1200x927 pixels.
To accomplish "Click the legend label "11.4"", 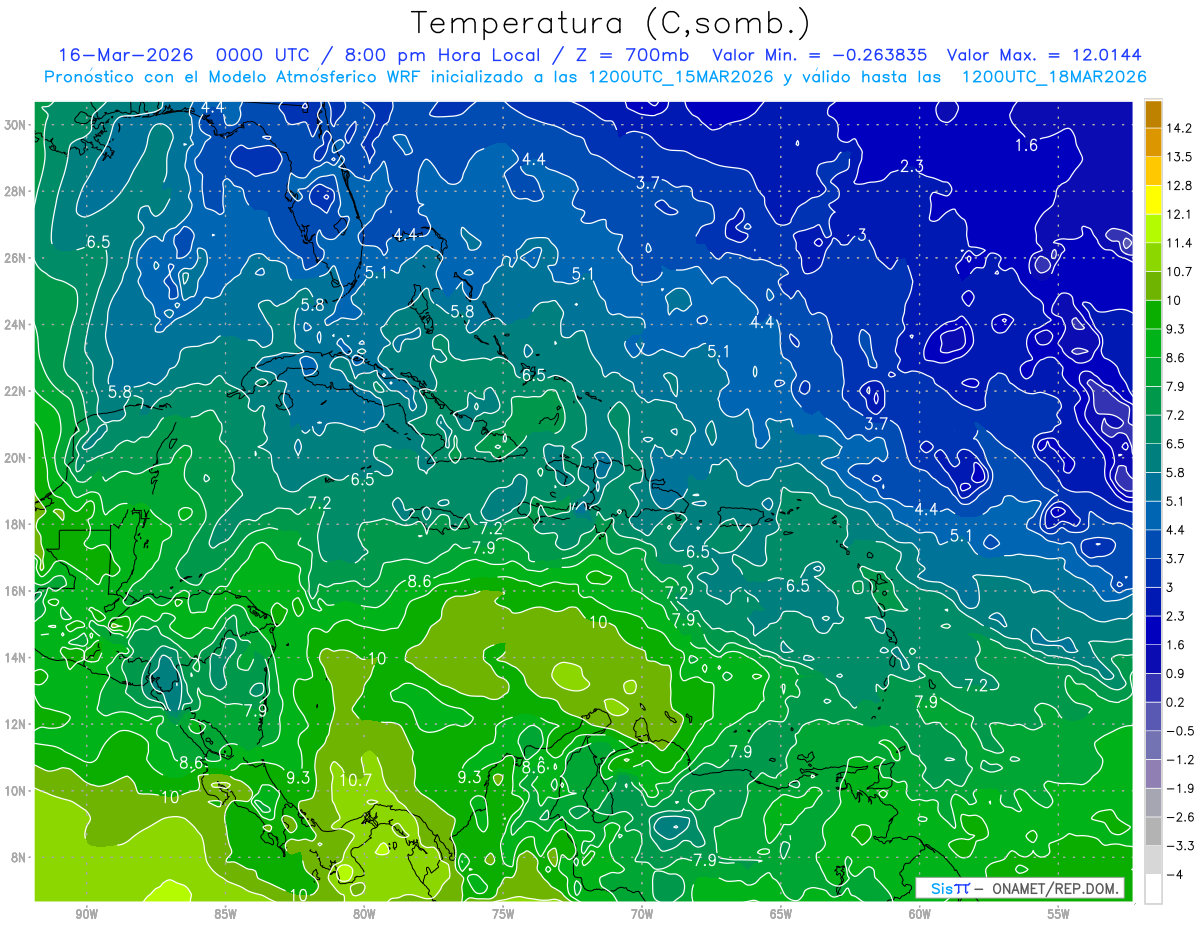I will point(1181,243).
